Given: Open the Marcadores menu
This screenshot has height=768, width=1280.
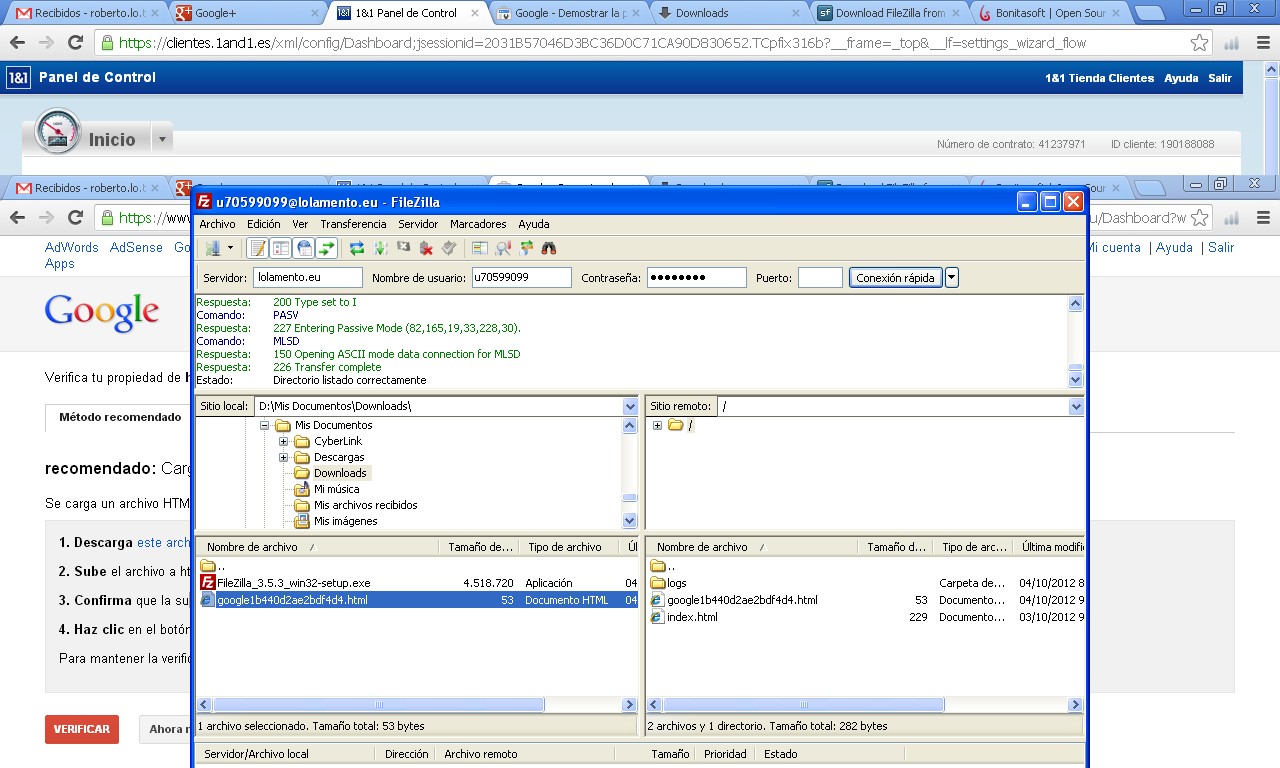Looking at the screenshot, I should coord(478,224).
